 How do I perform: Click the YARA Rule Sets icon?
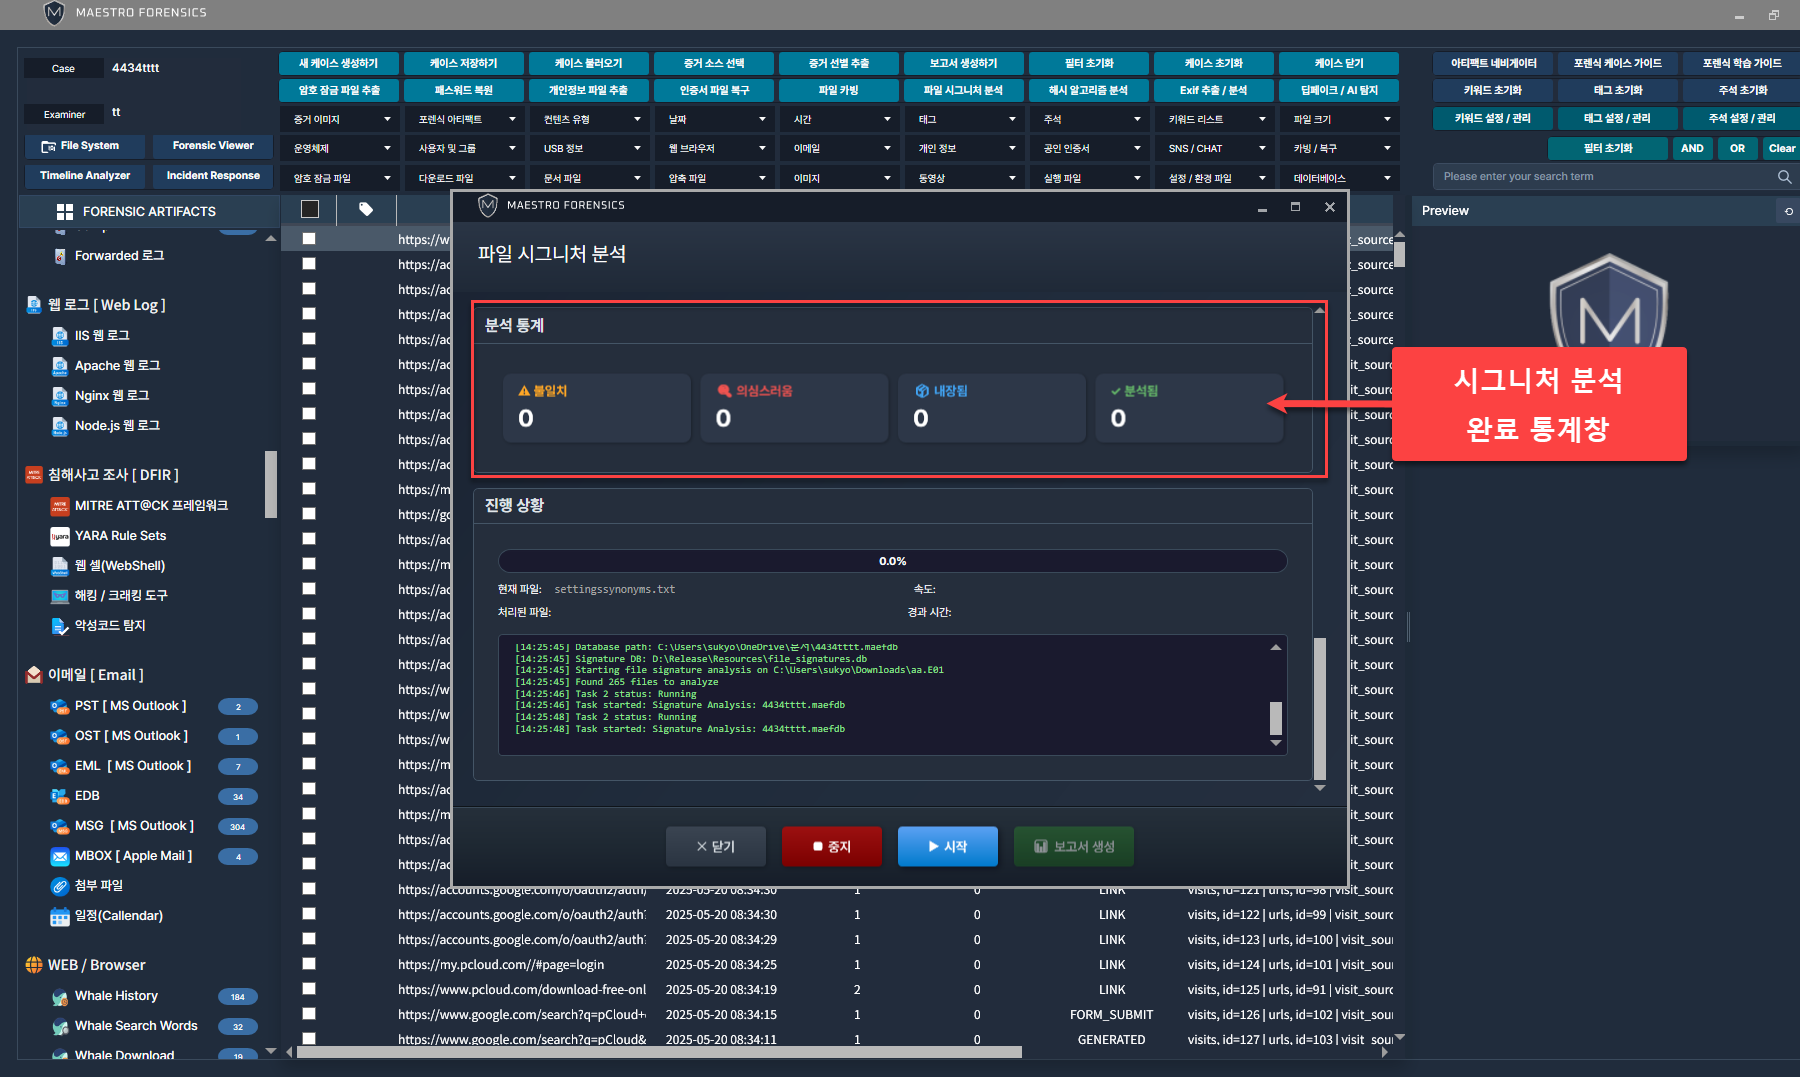click(60, 536)
